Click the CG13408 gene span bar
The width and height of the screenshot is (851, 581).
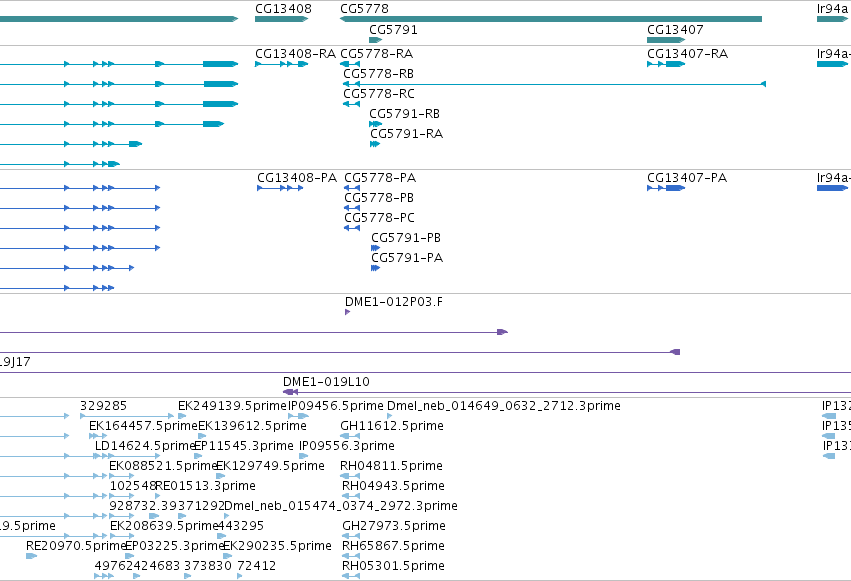click(x=282, y=19)
